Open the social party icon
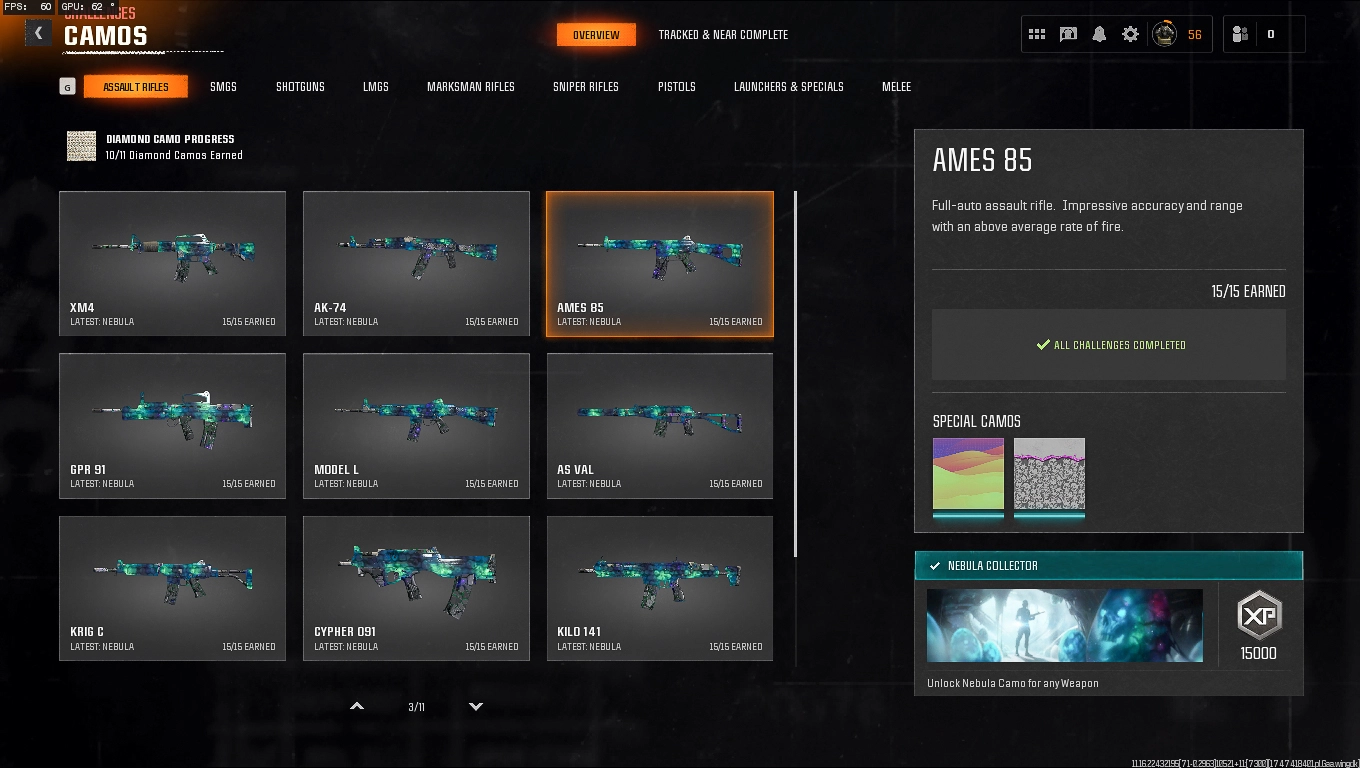 point(1240,34)
